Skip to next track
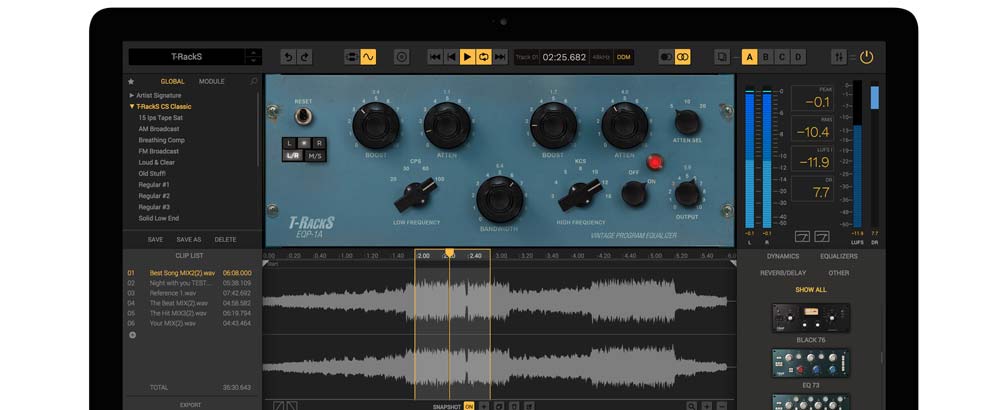Screen dimensions: 1000x410 500,57
